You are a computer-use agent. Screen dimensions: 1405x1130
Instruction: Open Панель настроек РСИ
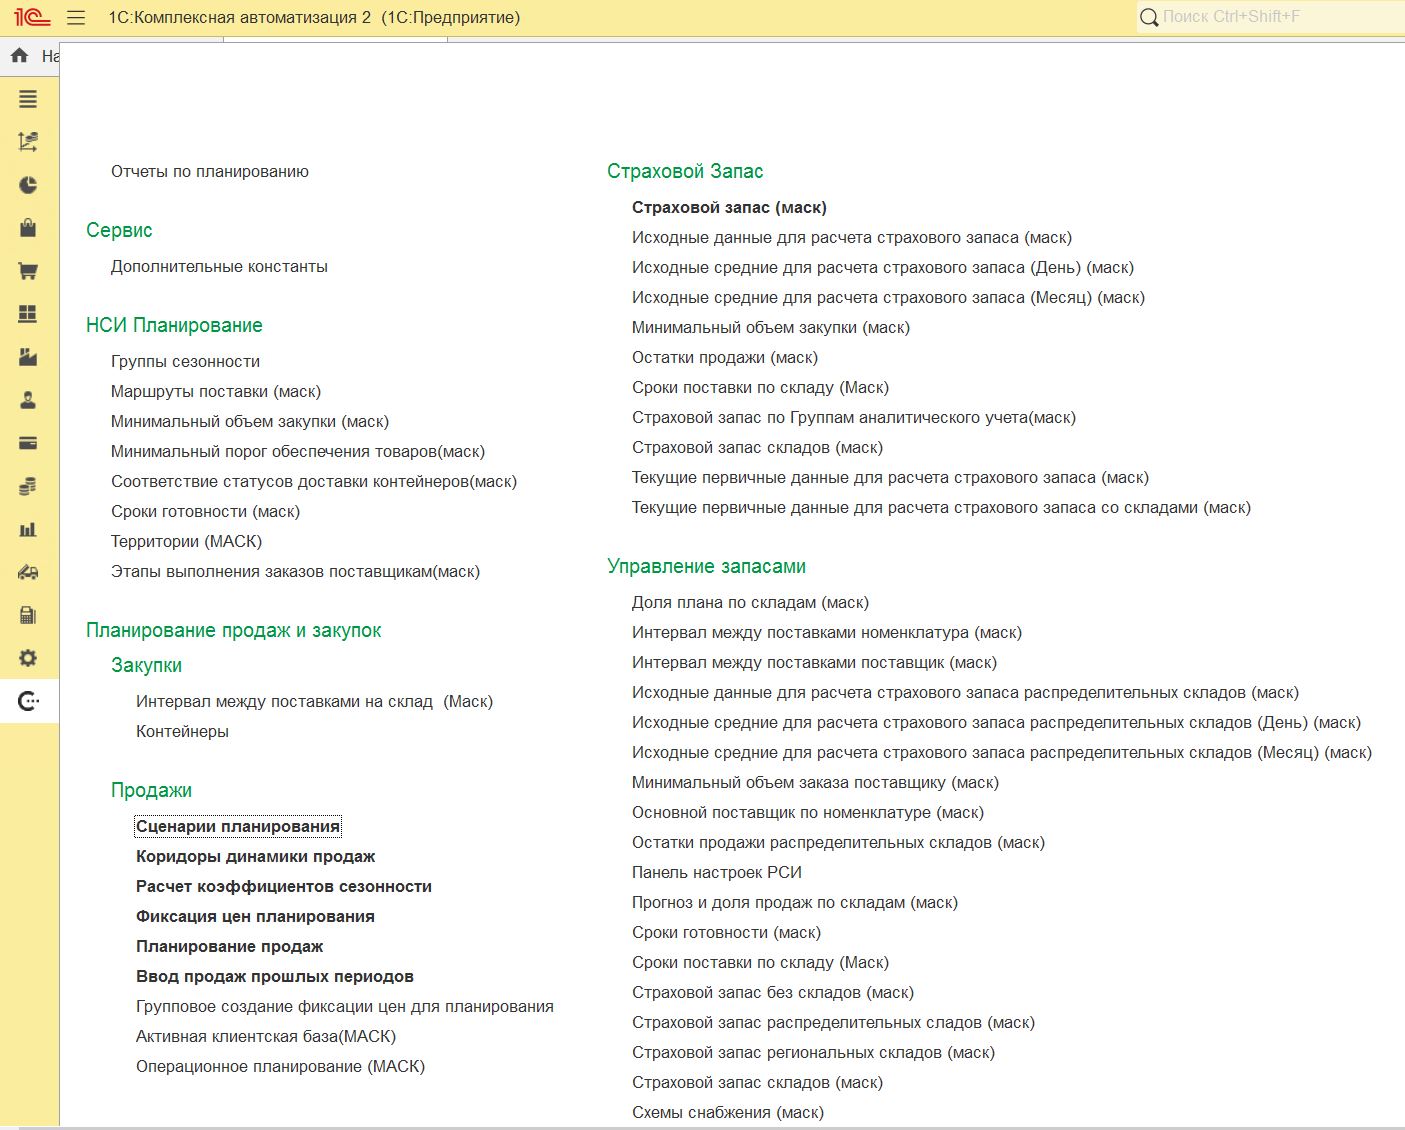tap(717, 873)
